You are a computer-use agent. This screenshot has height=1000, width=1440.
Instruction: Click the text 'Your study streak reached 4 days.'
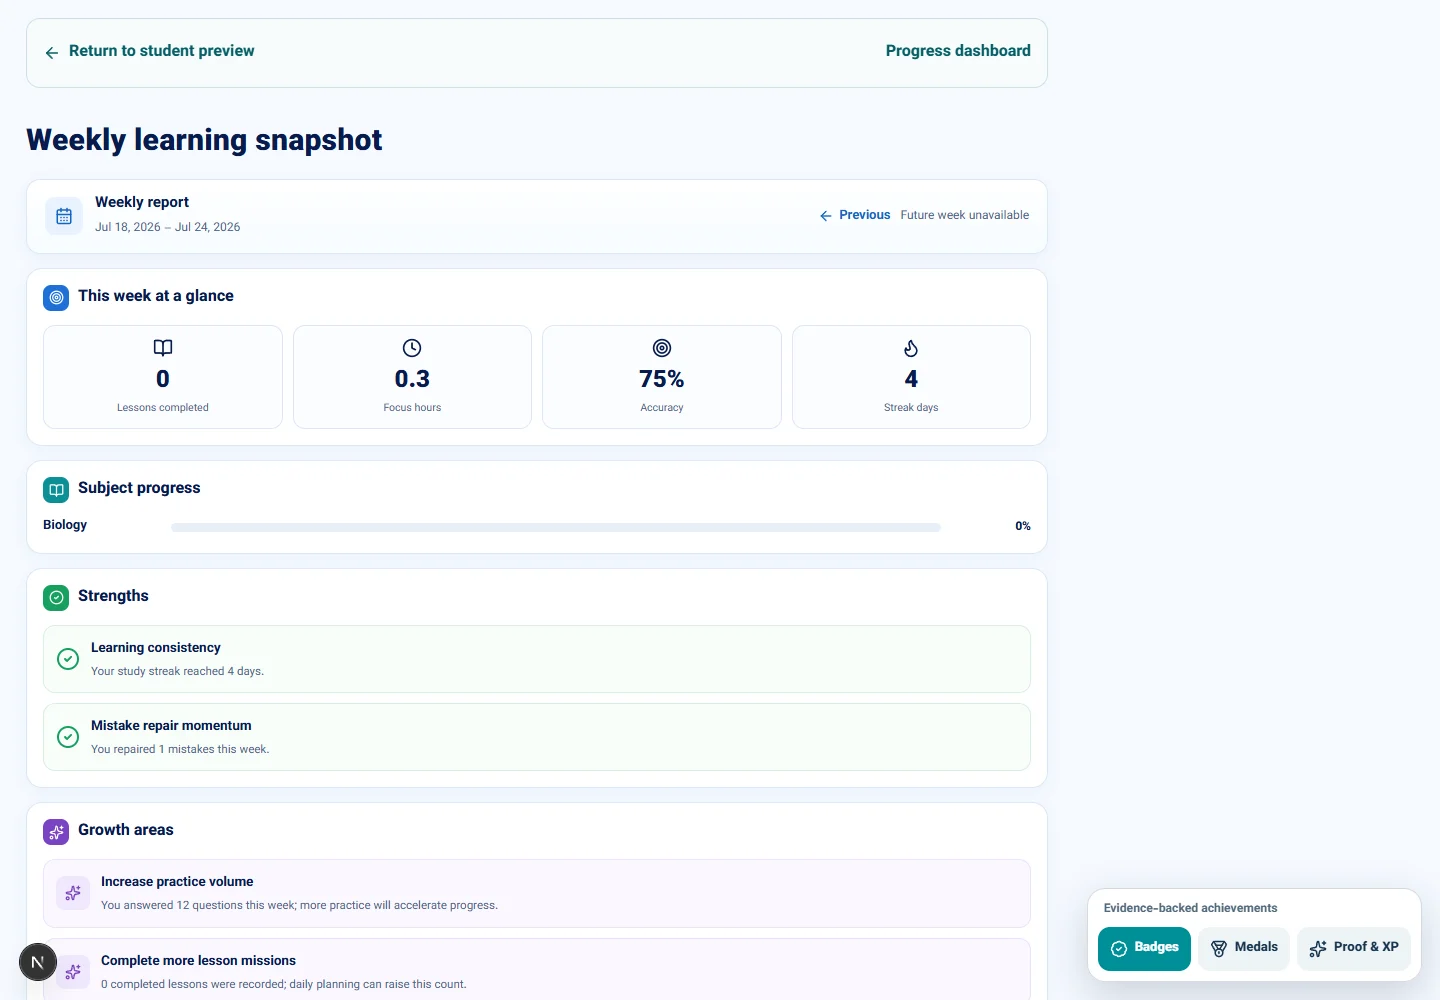pyautogui.click(x=178, y=671)
